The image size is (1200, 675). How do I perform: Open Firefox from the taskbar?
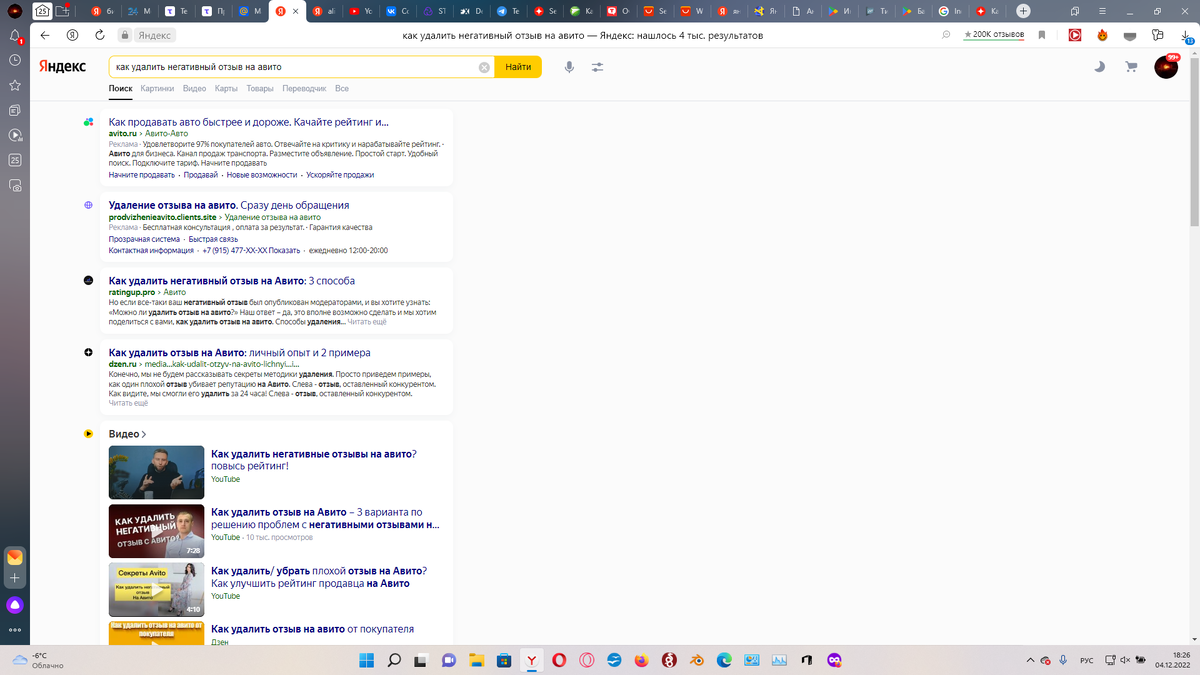click(641, 660)
